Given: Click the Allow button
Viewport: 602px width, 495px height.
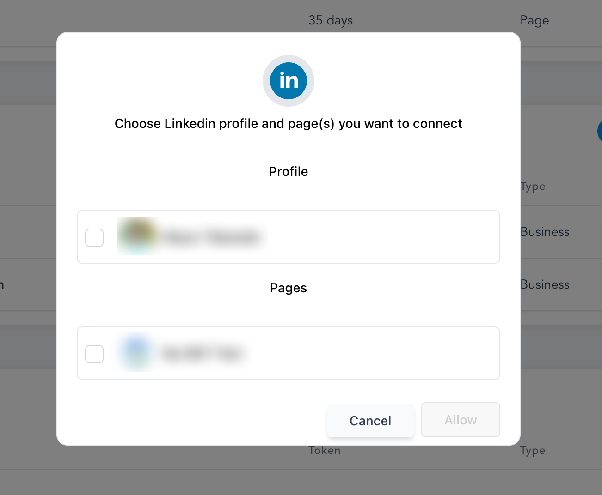Looking at the screenshot, I should [460, 419].
